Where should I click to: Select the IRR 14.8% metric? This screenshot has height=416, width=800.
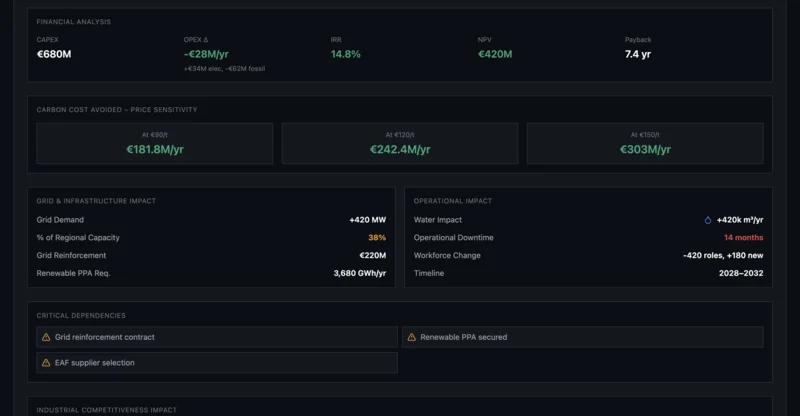pos(345,54)
